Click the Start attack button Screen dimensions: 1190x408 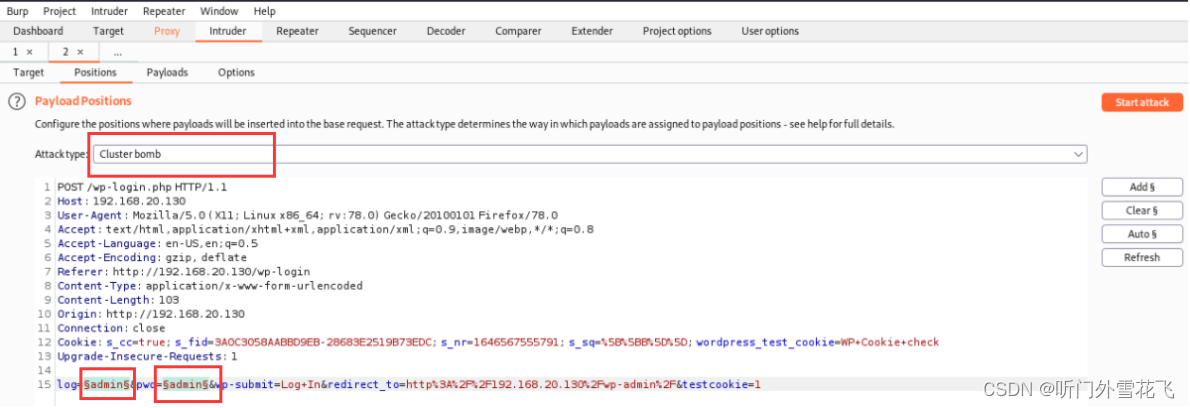tap(1142, 102)
